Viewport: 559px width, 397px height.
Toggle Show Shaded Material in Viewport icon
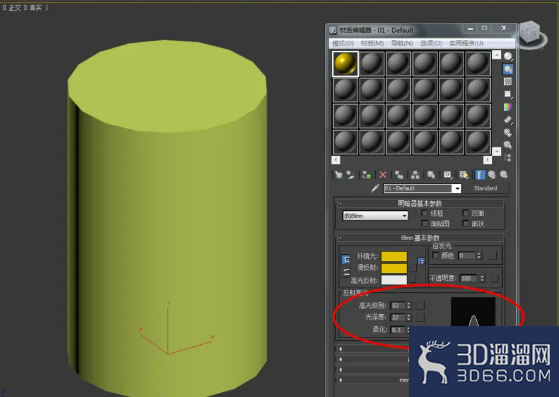point(463,175)
